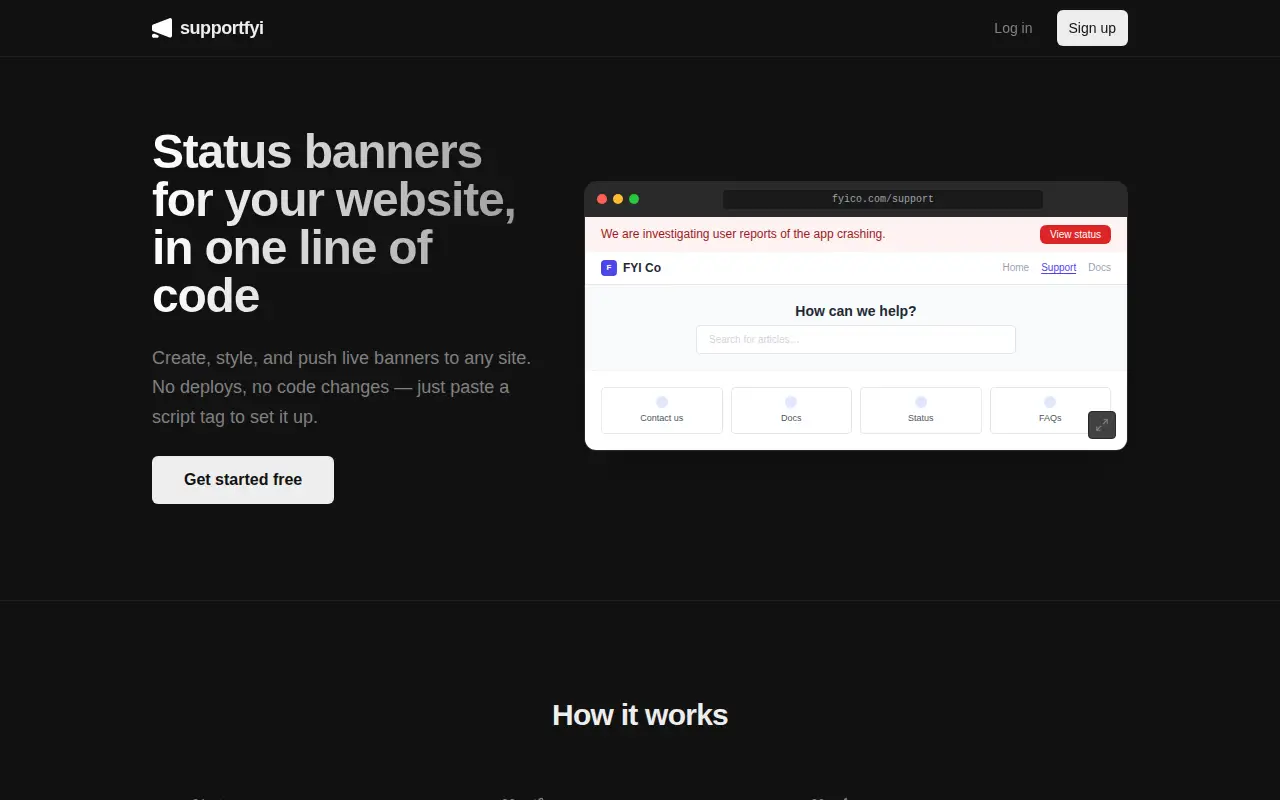
Task: Click the How can we help? heading
Action: (x=856, y=311)
